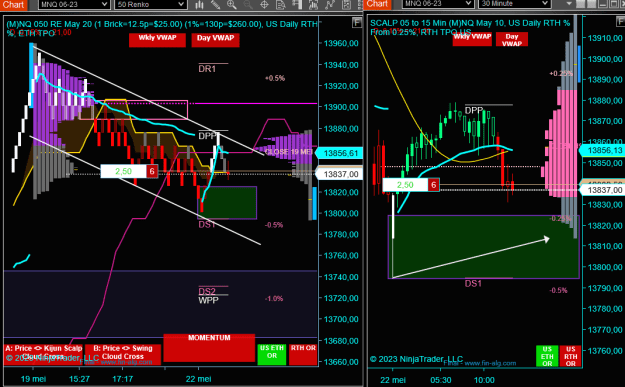This screenshot has width=625, height=387.
Task: Click 17:17 on Renko time axis
Action: coord(123,379)
